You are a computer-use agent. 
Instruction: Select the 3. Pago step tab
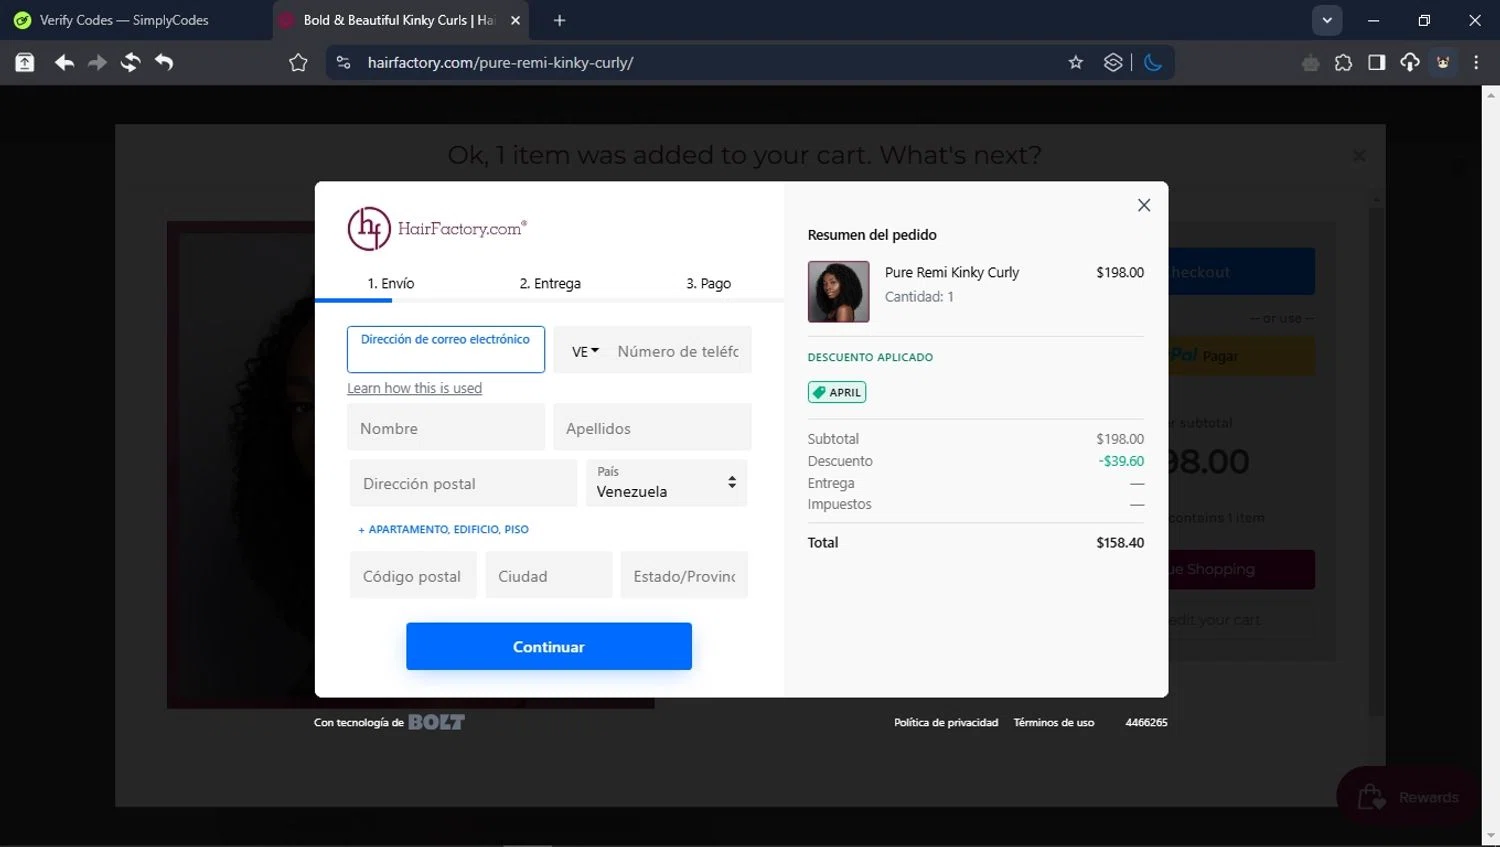coord(708,283)
